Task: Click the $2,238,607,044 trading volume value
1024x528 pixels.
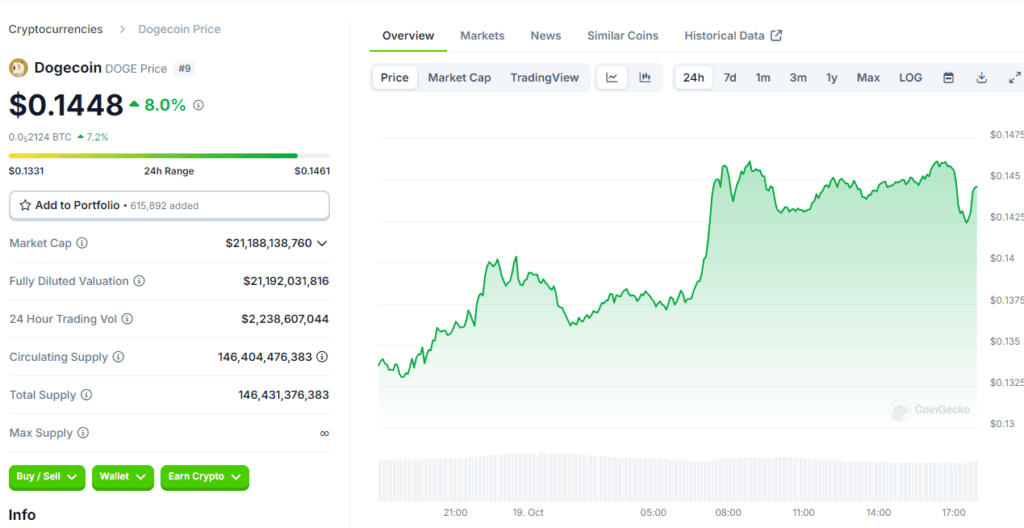Action: (x=285, y=319)
